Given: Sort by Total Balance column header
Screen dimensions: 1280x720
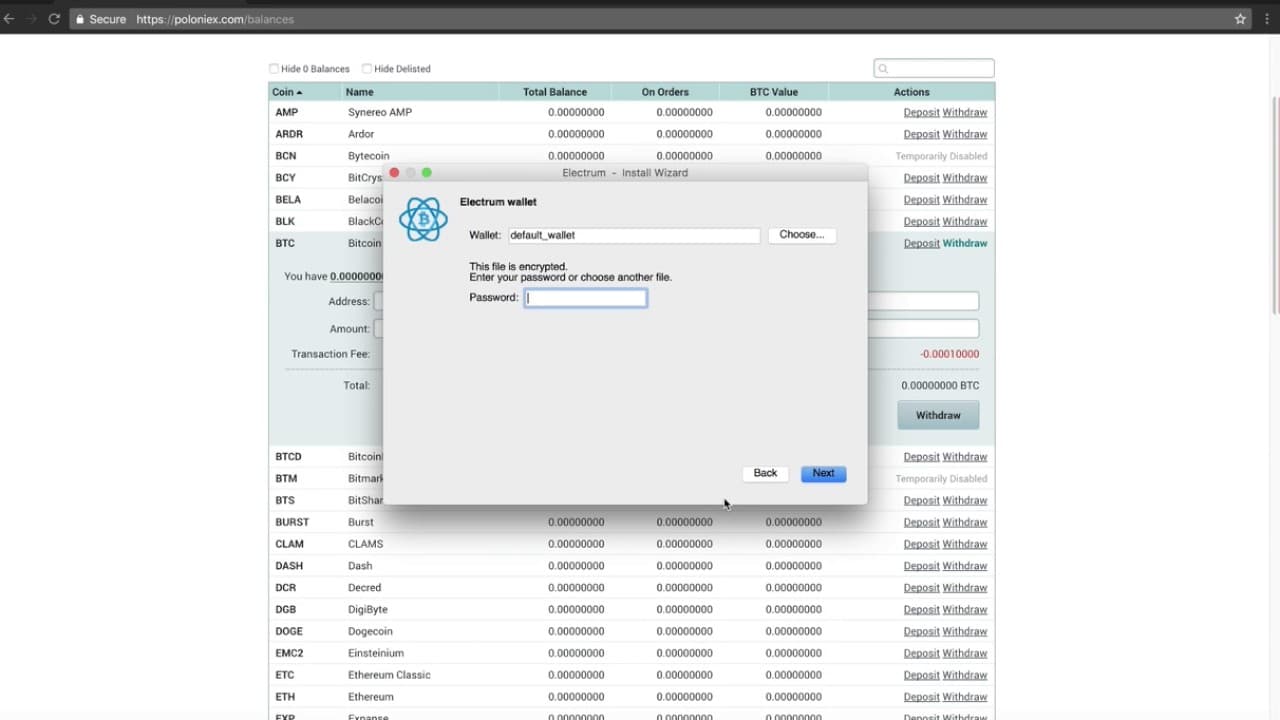Looking at the screenshot, I should tap(555, 92).
